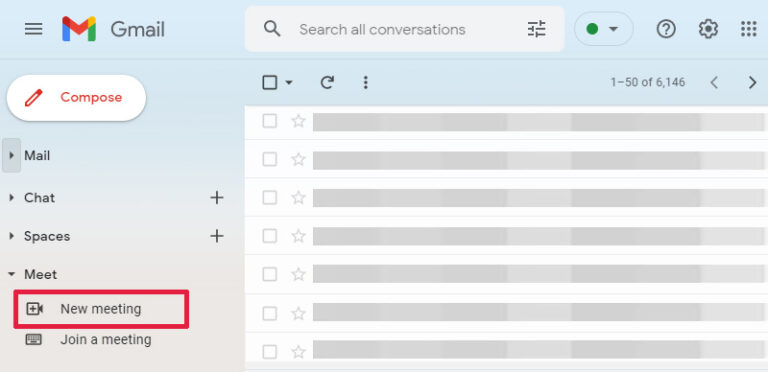Image resolution: width=768 pixels, height=372 pixels.
Task: Check the fourth email row checkbox
Action: pos(269,236)
